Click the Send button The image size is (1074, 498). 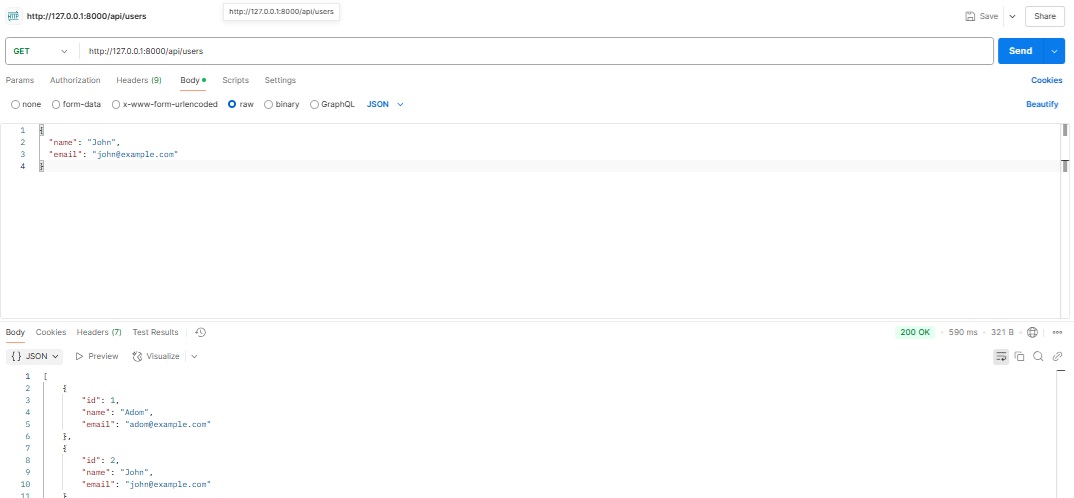(1021, 51)
